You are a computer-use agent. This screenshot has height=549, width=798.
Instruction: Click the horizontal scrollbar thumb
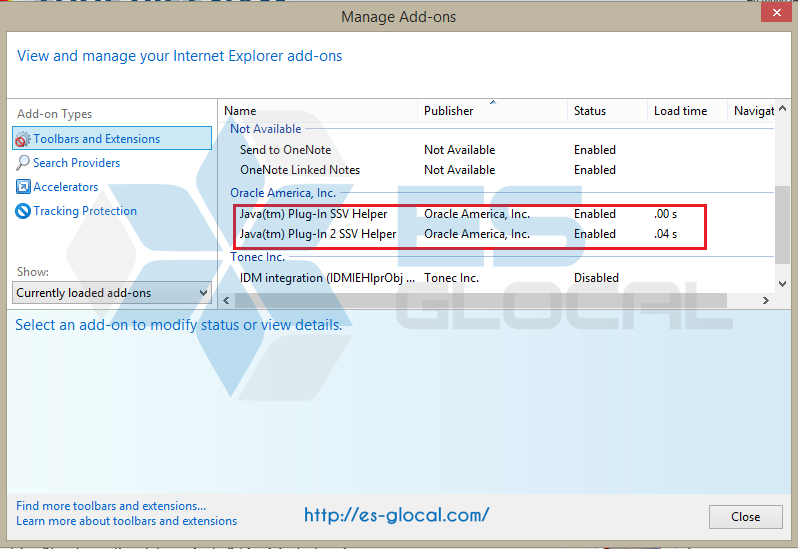point(480,301)
